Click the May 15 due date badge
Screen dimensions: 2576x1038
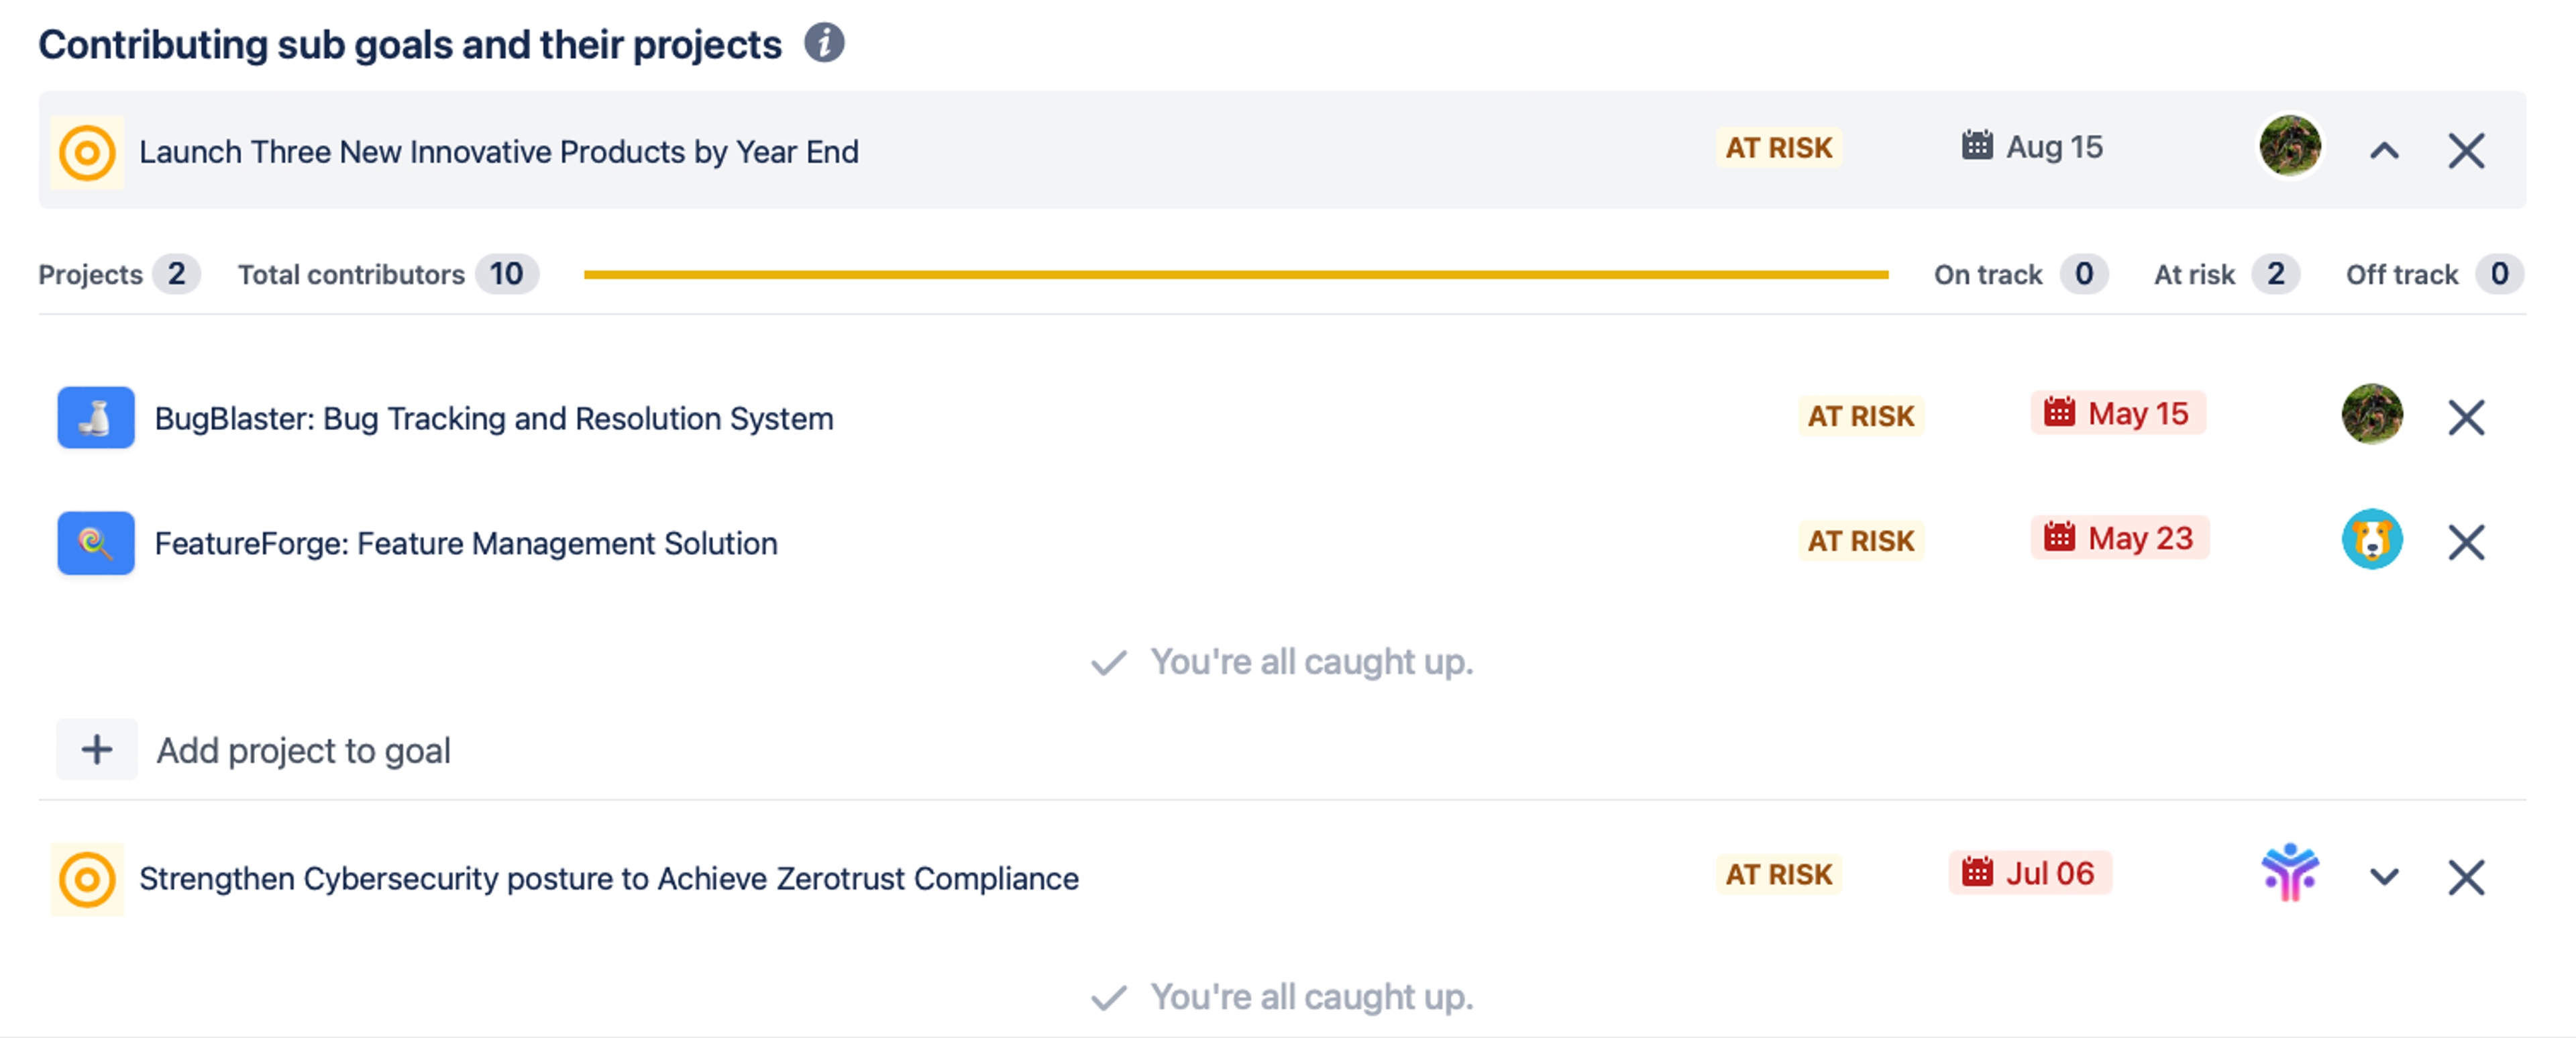2117,413
